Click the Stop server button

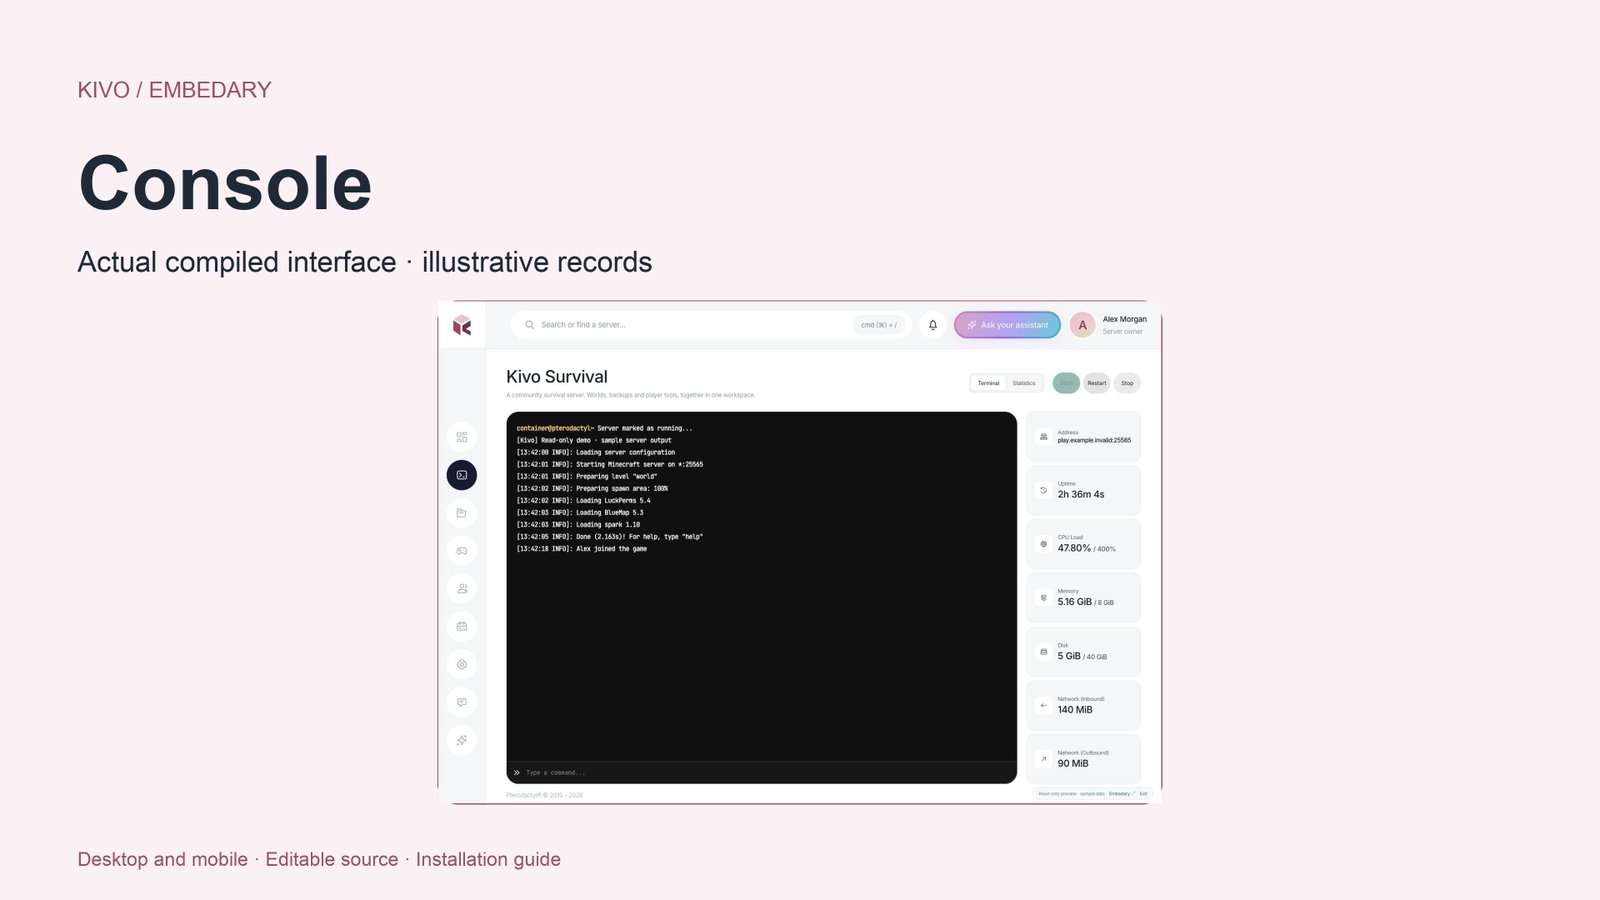[x=1127, y=383]
